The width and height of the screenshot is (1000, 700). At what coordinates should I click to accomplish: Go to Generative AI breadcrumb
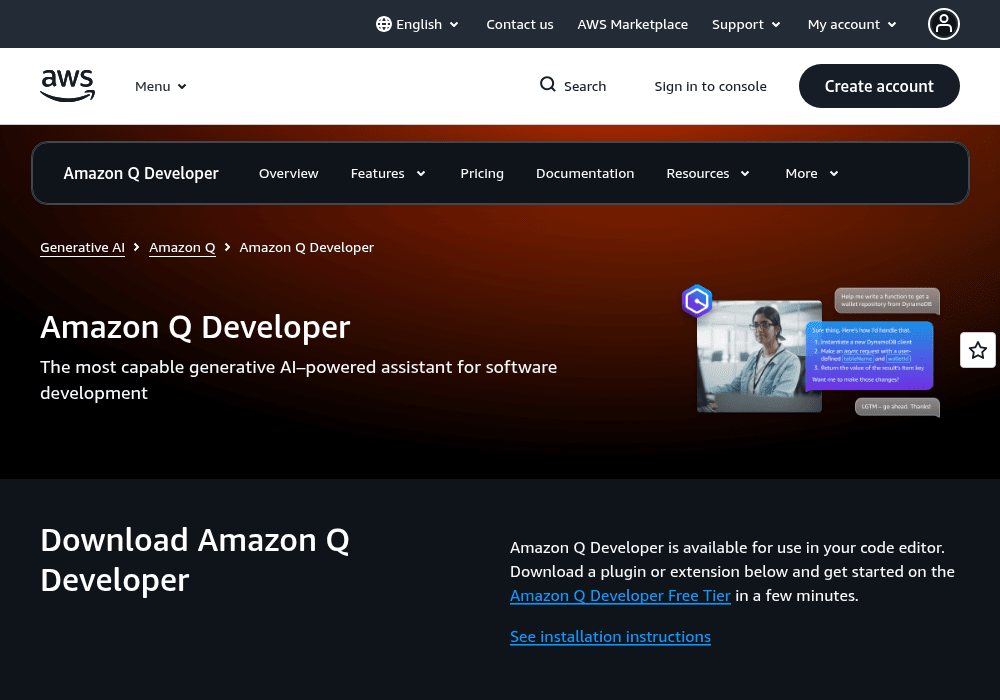(82, 247)
